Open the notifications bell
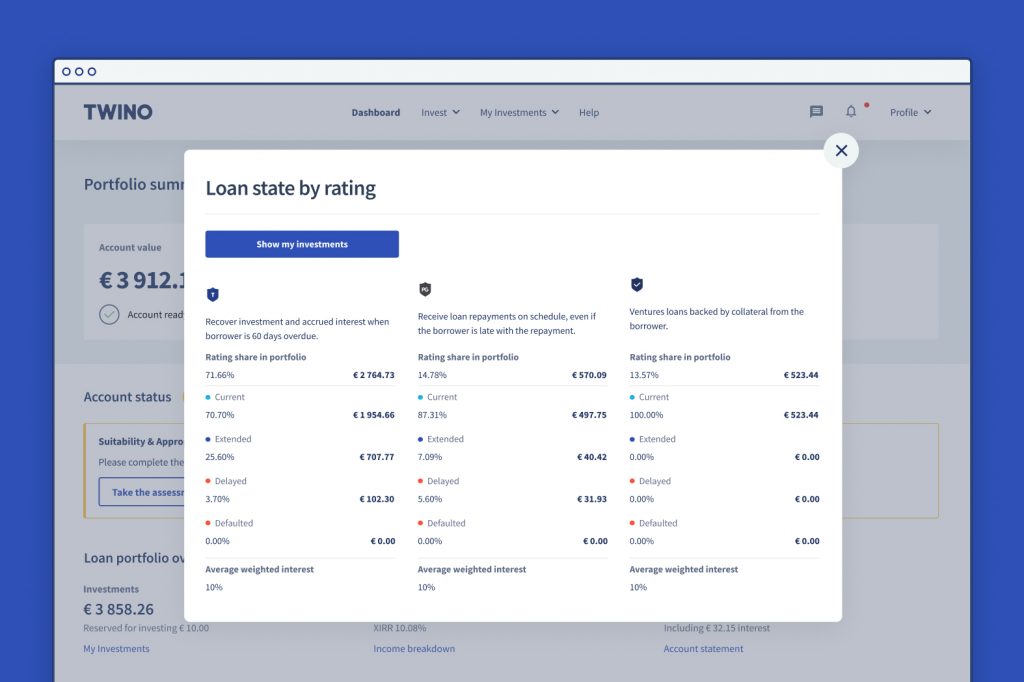The height and width of the screenshot is (682, 1024). pos(851,112)
